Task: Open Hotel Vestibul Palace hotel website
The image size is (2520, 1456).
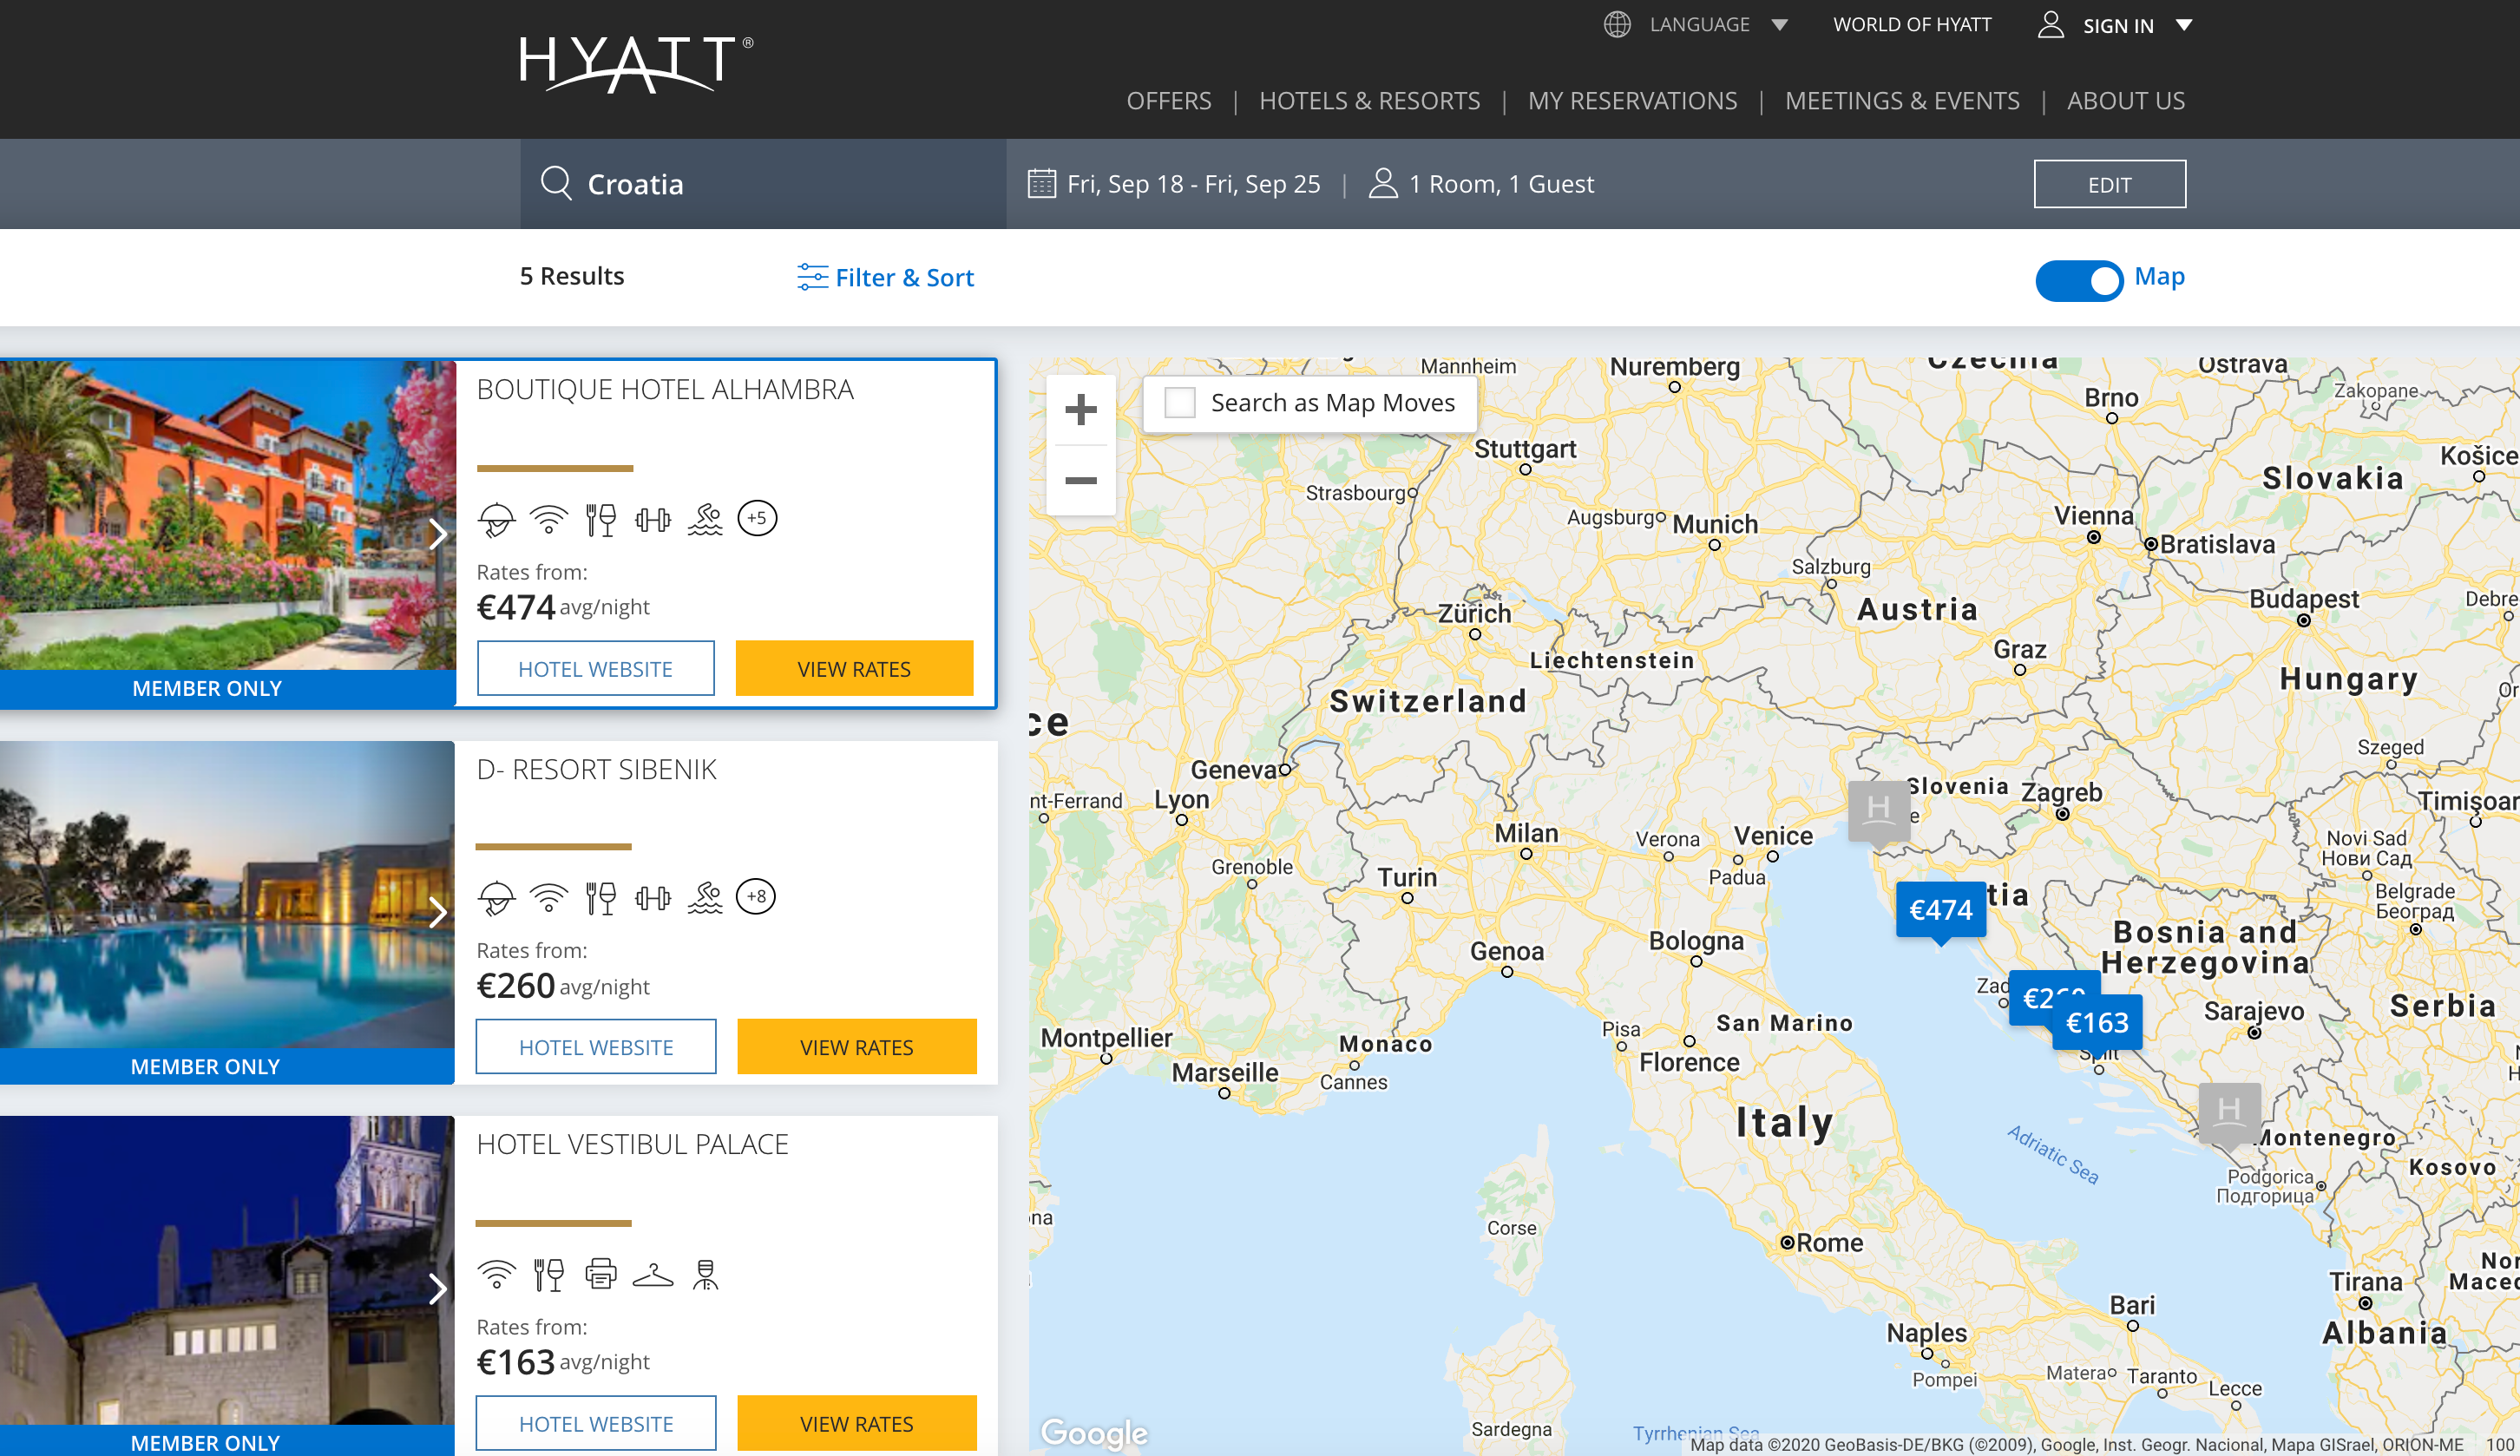Action: pos(596,1423)
